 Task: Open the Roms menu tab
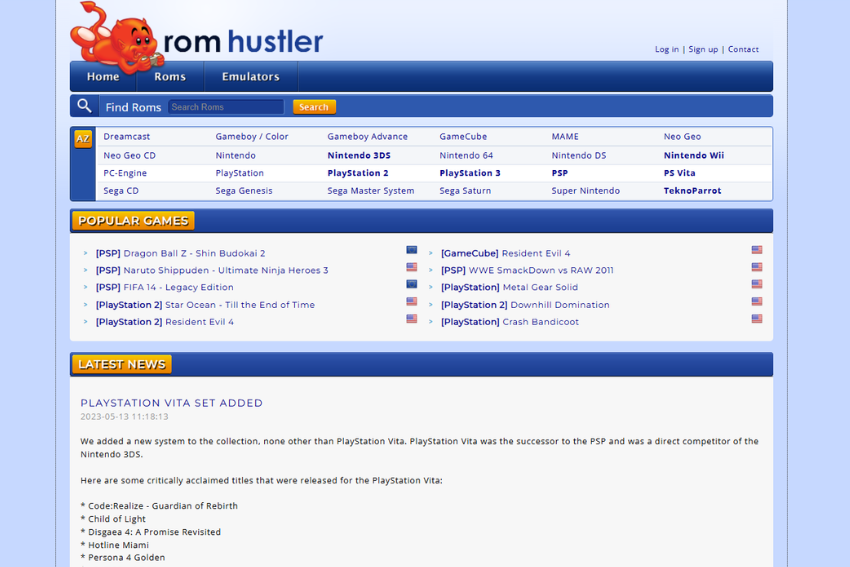coord(170,76)
